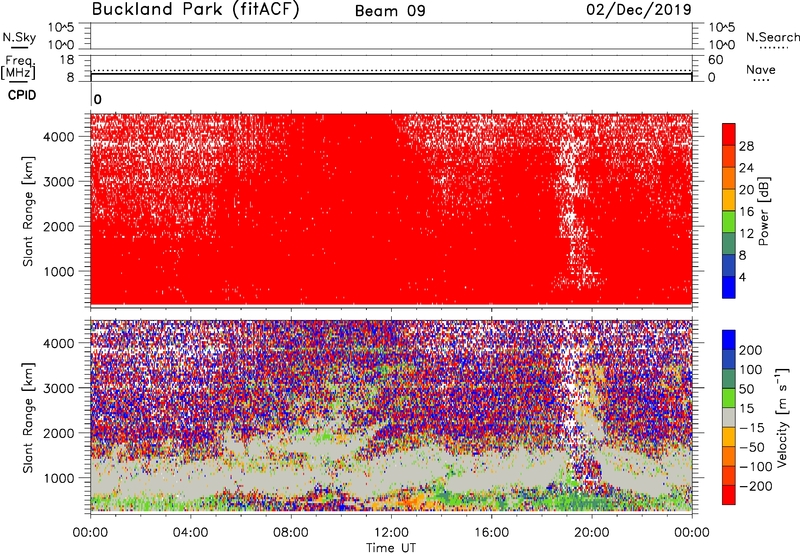Click the '04:00' time tick label

click(x=190, y=533)
